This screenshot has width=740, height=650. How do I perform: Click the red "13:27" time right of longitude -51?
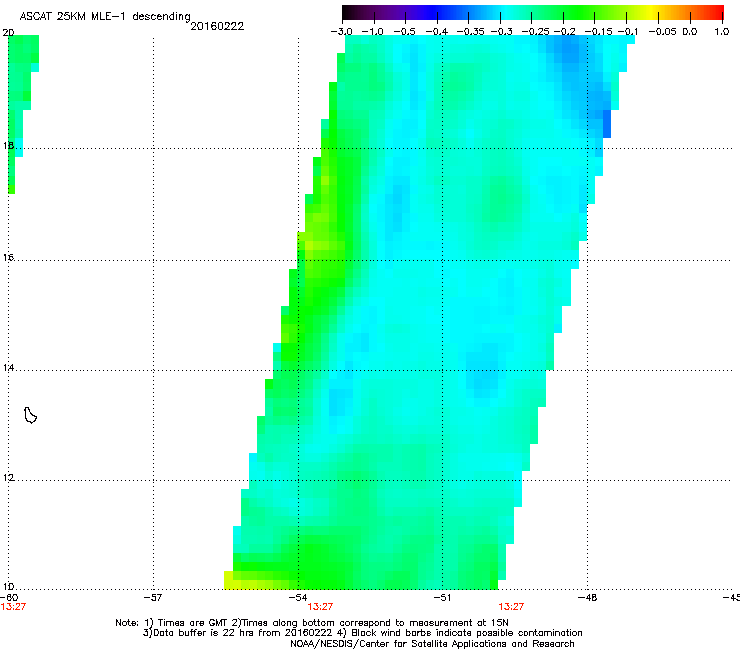click(511, 607)
